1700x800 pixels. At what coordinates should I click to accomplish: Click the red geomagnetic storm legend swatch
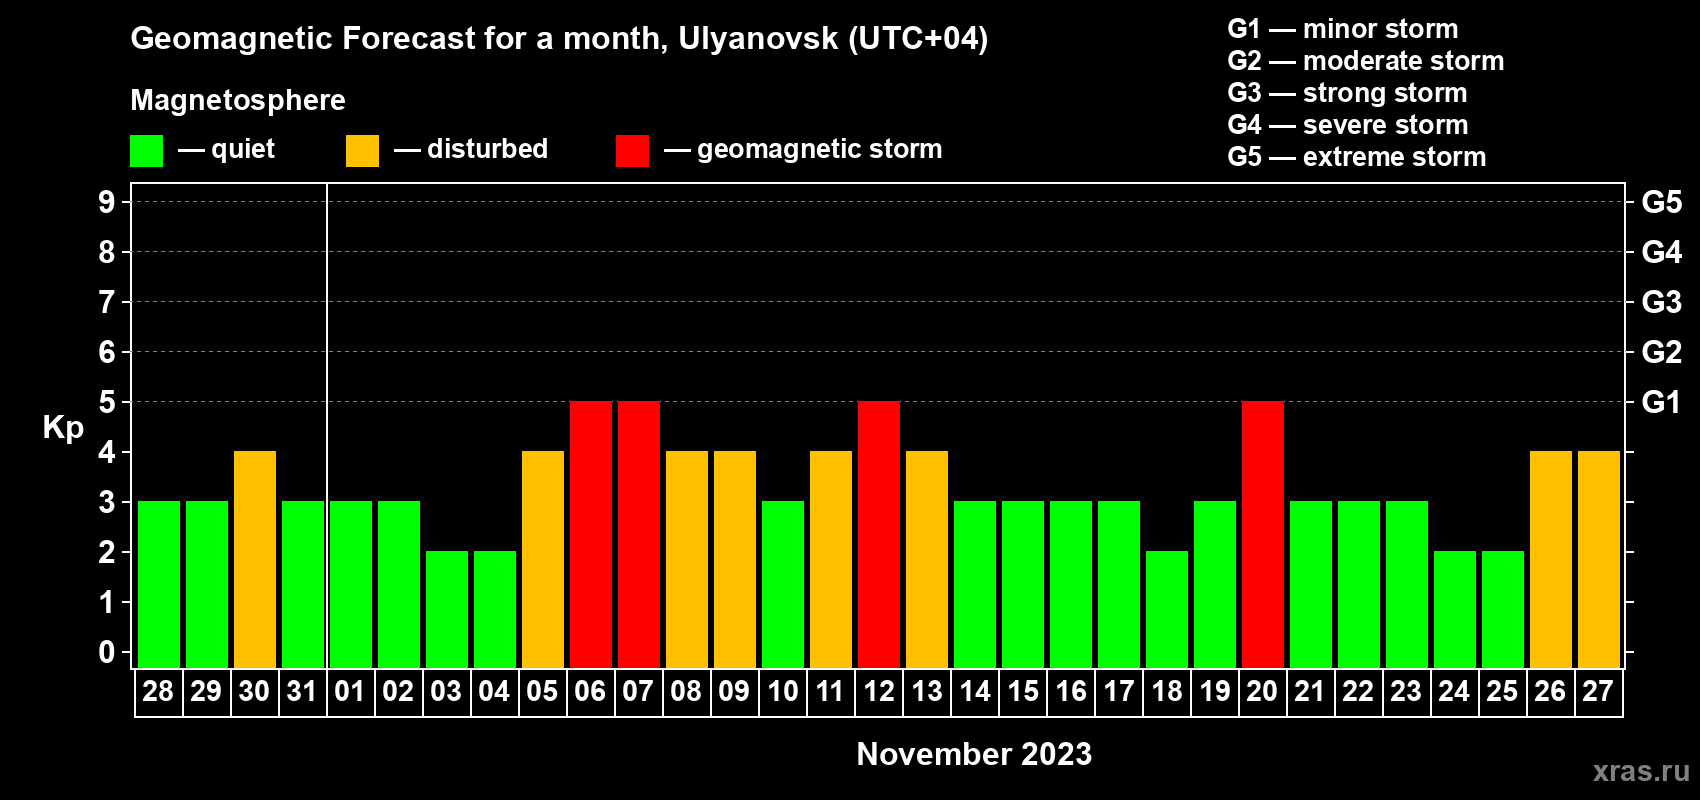pos(632,151)
